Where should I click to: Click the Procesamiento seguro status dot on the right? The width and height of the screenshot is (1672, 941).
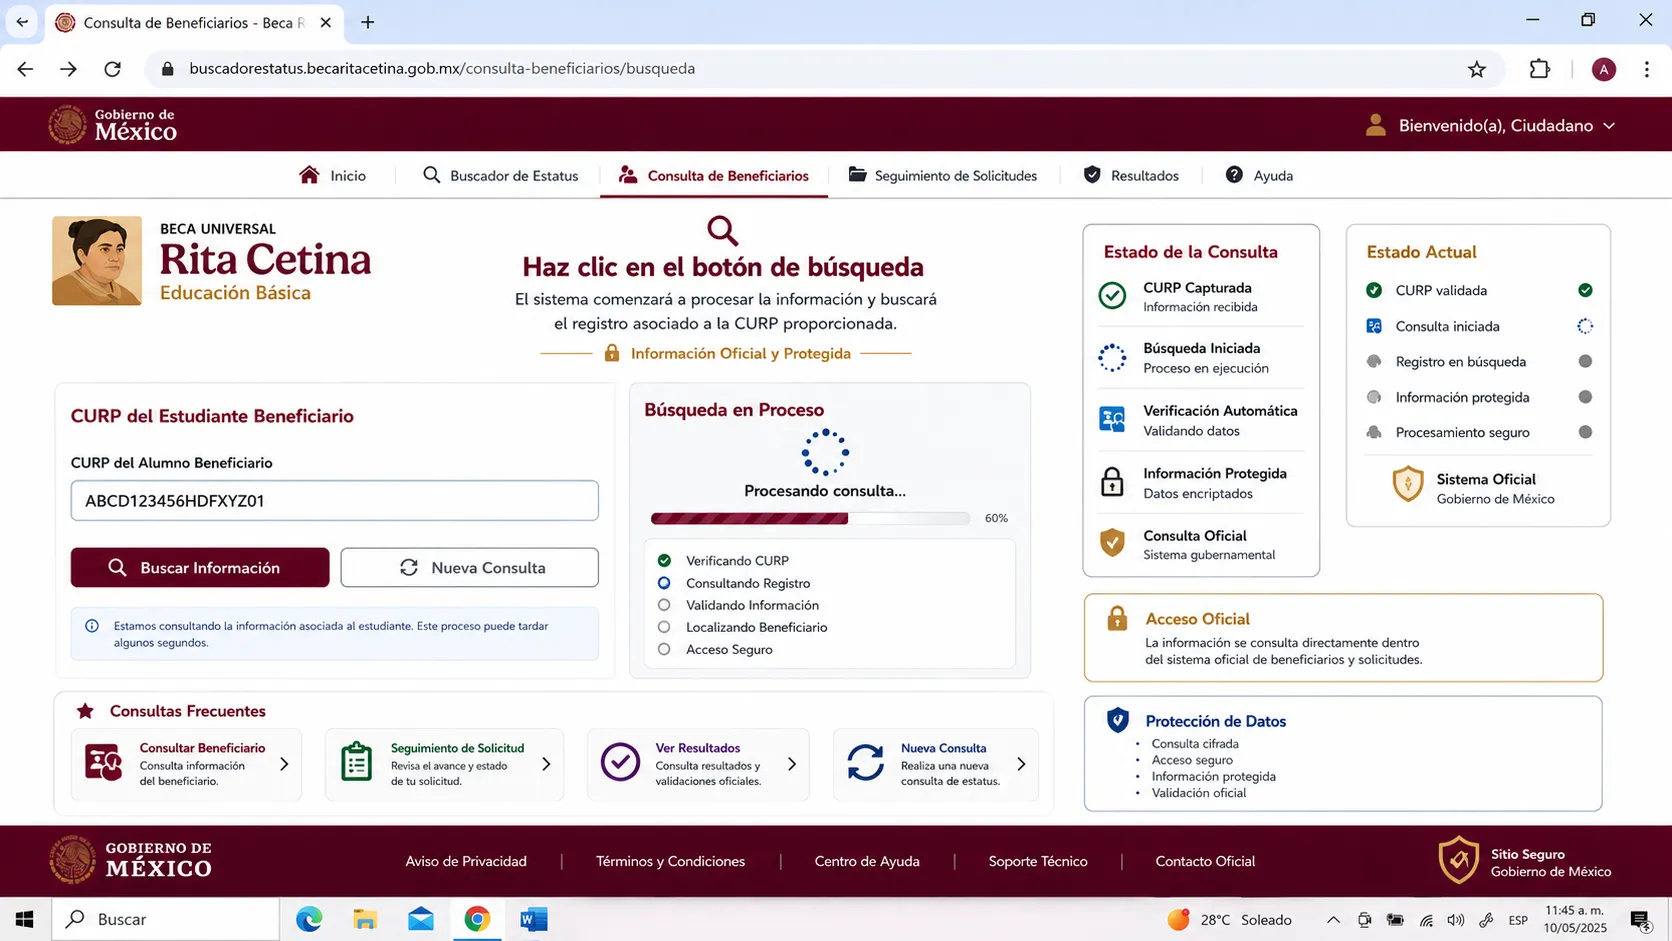[1585, 432]
